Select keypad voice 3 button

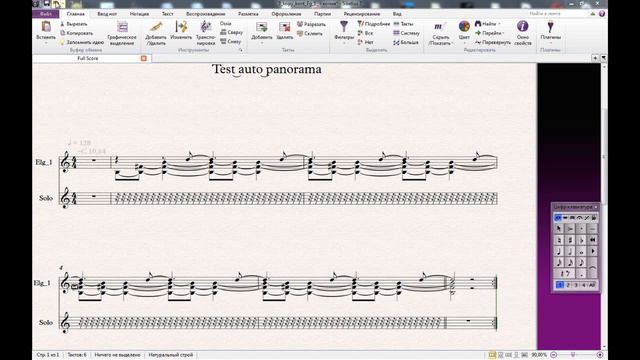(x=576, y=284)
